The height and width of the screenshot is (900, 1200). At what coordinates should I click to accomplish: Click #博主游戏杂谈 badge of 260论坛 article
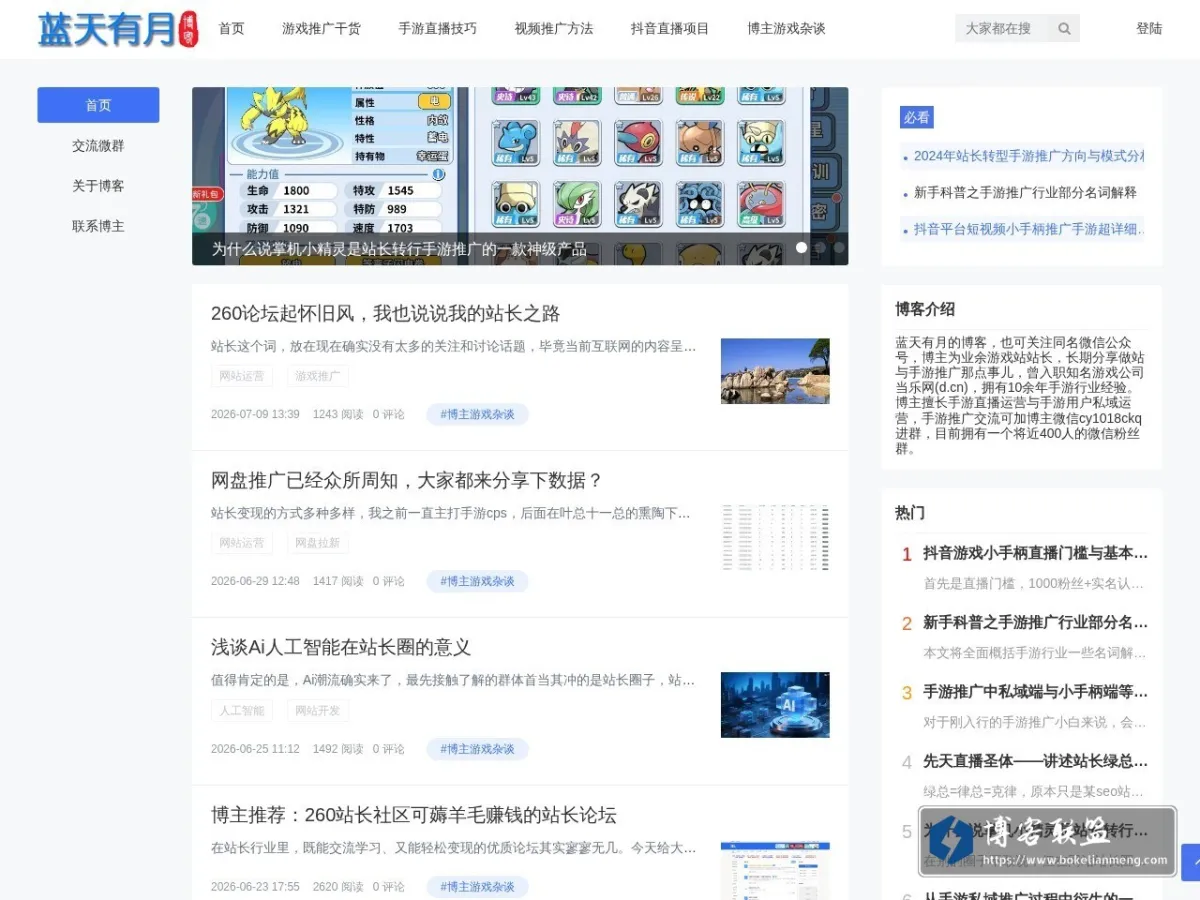pos(477,414)
